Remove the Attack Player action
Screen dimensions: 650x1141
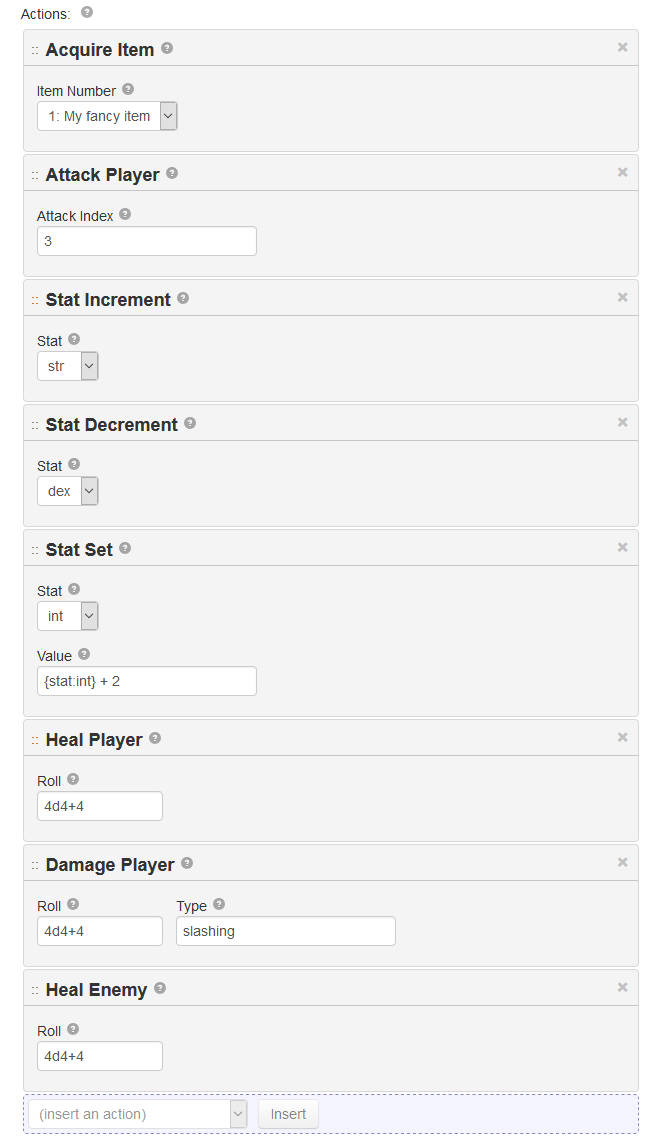point(622,172)
